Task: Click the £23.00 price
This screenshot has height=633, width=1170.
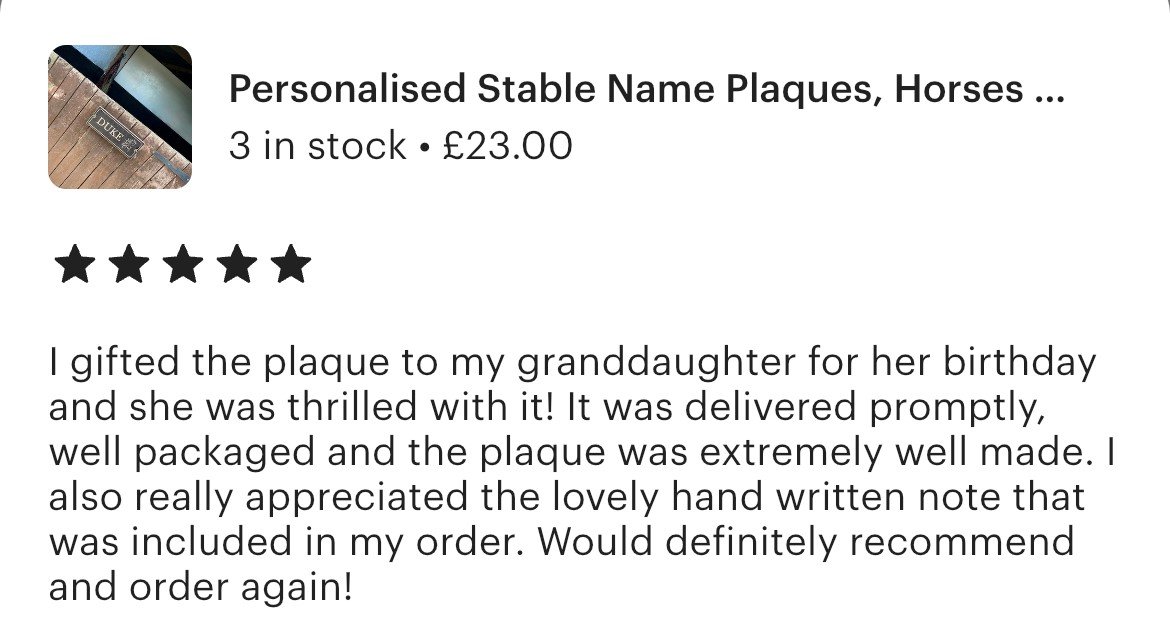Action: pos(507,146)
